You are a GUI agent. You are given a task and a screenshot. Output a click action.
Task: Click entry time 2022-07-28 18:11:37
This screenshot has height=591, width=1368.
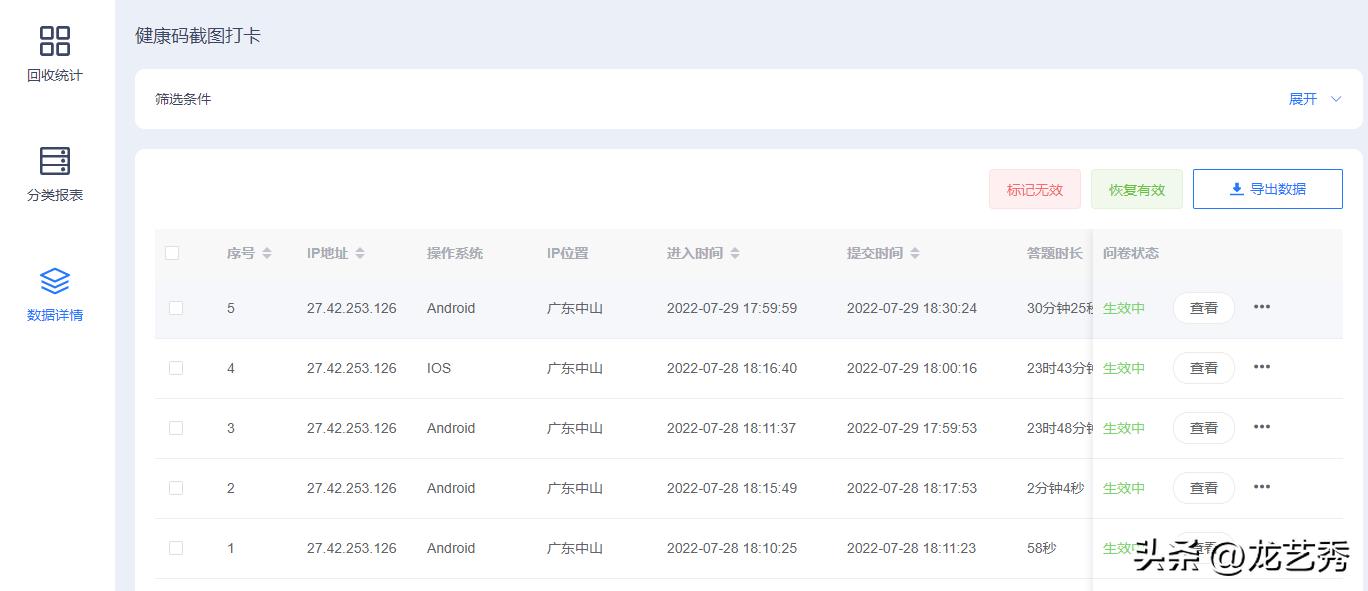click(x=732, y=428)
